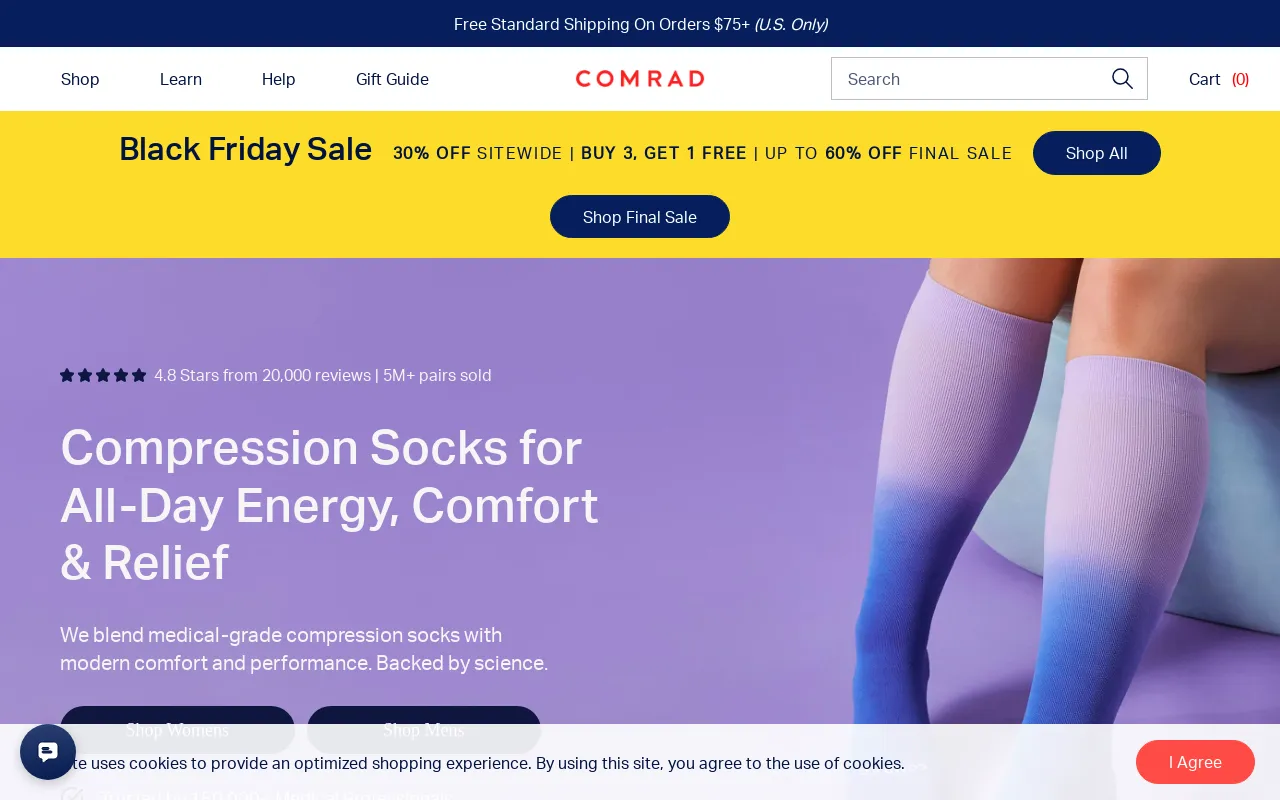The height and width of the screenshot is (800, 1280).
Task: Click the cart item count (0)
Action: pyautogui.click(x=1240, y=79)
